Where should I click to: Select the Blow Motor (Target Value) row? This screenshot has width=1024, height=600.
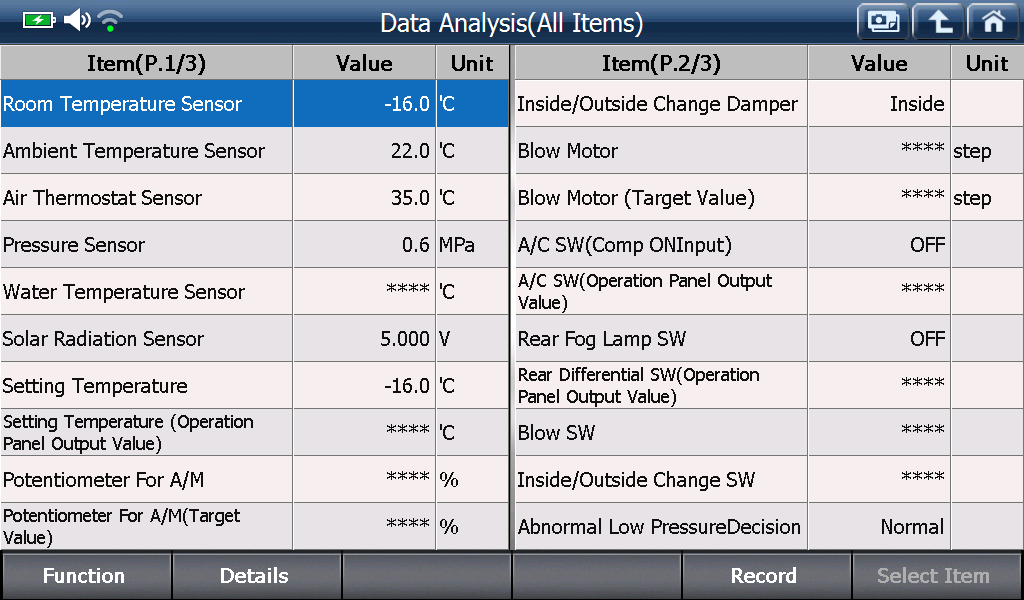point(769,198)
